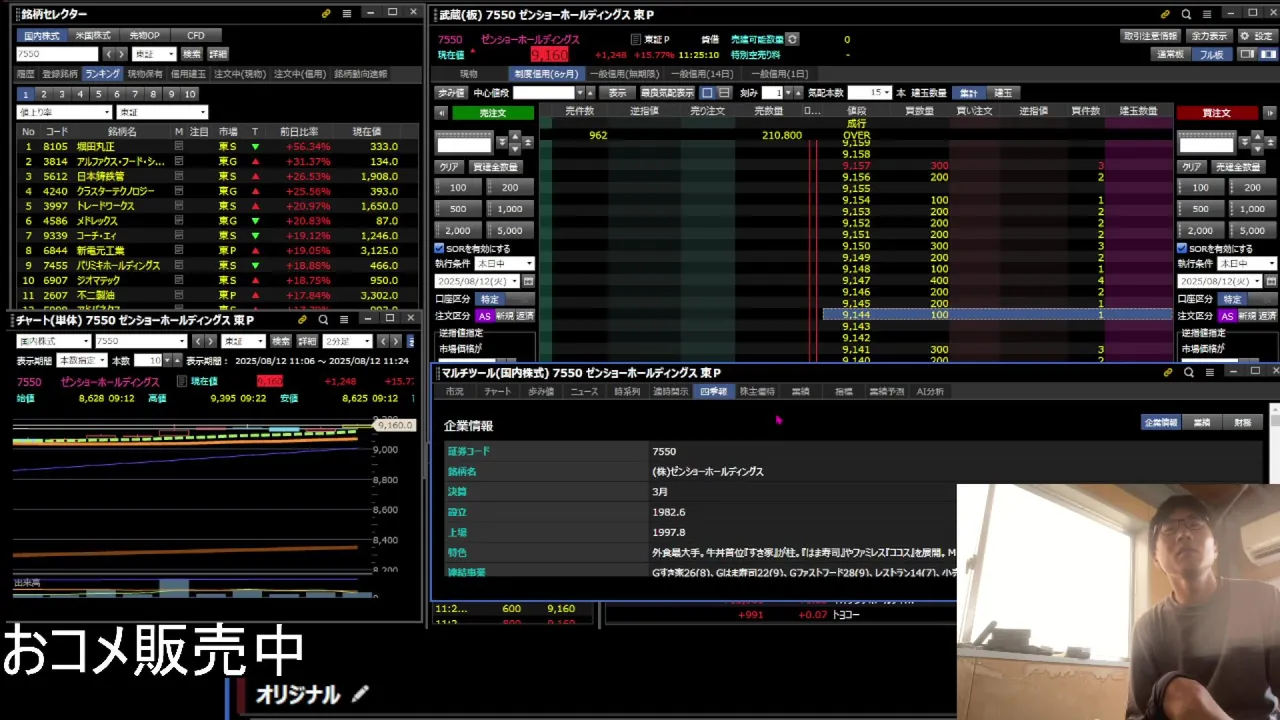Toggle SORを有効にする in sell panel
This screenshot has height=720, width=1280.
tap(439, 248)
